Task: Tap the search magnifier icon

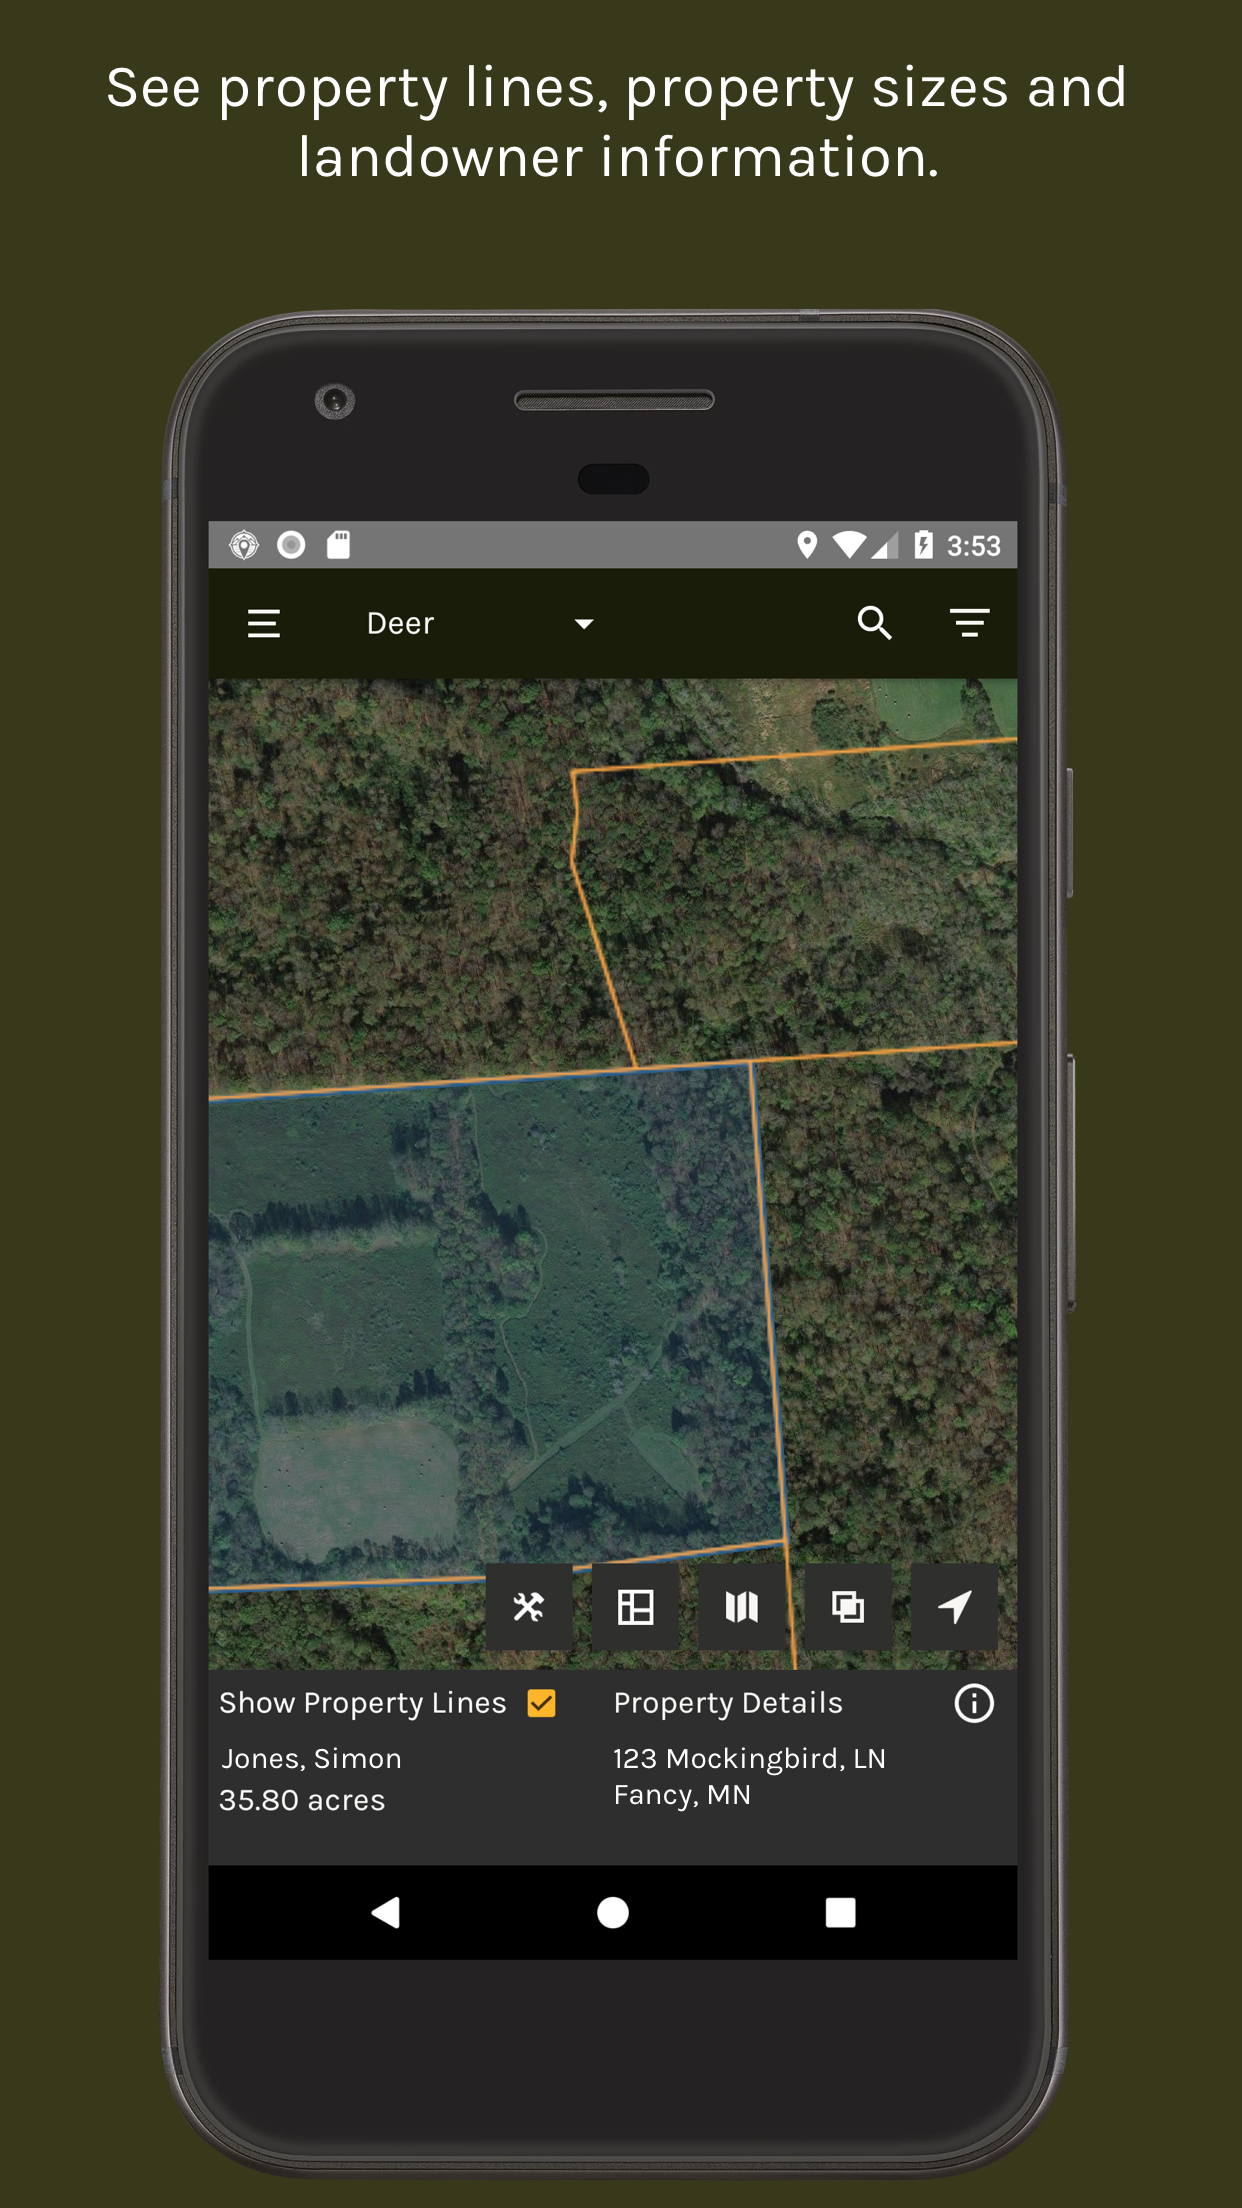Action: coord(874,623)
